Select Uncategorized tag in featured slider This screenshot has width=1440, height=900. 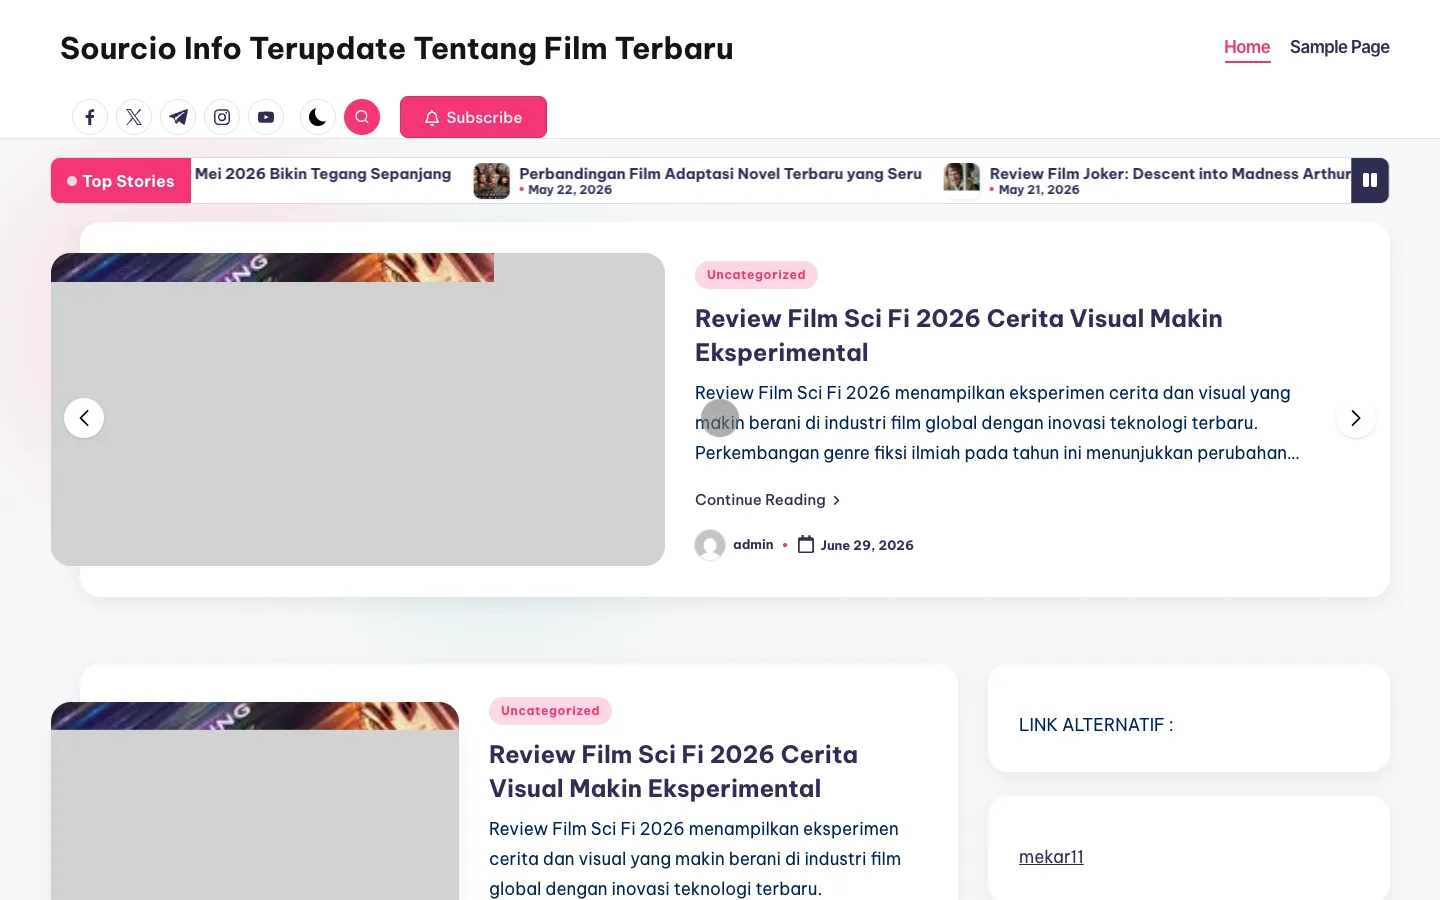click(x=756, y=275)
